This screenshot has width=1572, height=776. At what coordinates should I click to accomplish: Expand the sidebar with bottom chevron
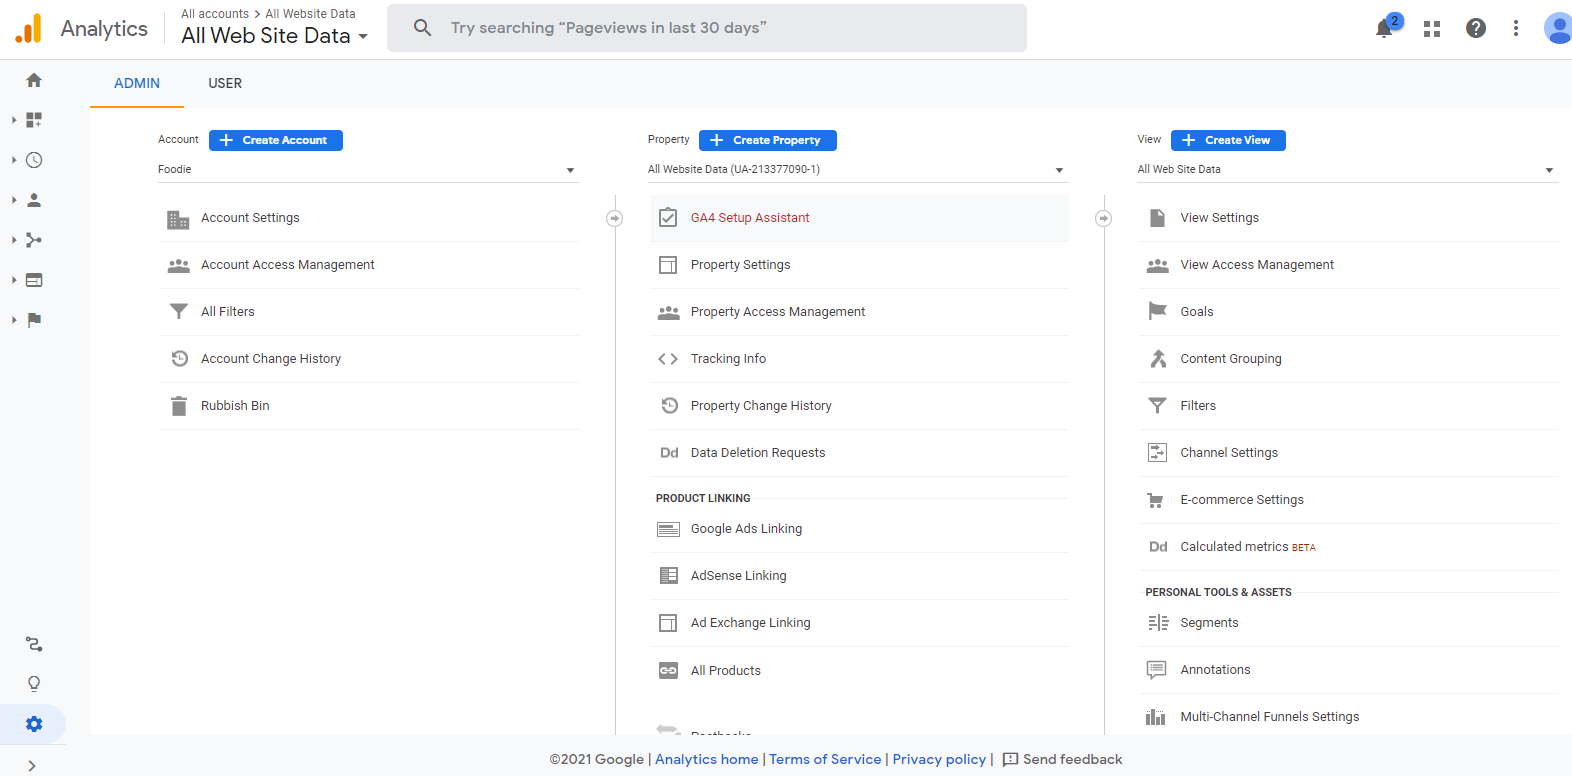[x=32, y=766]
